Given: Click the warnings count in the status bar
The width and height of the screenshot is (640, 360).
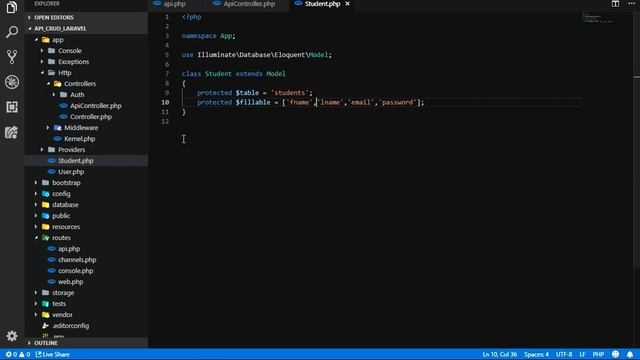Looking at the screenshot, I should (24, 354).
